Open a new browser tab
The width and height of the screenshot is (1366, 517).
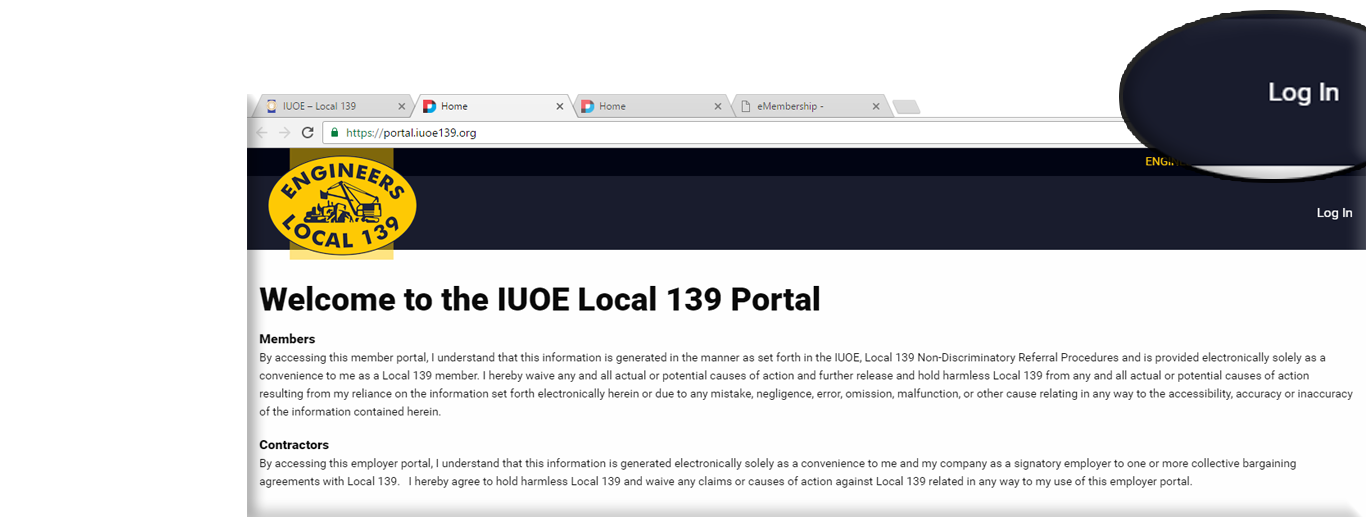pos(905,107)
